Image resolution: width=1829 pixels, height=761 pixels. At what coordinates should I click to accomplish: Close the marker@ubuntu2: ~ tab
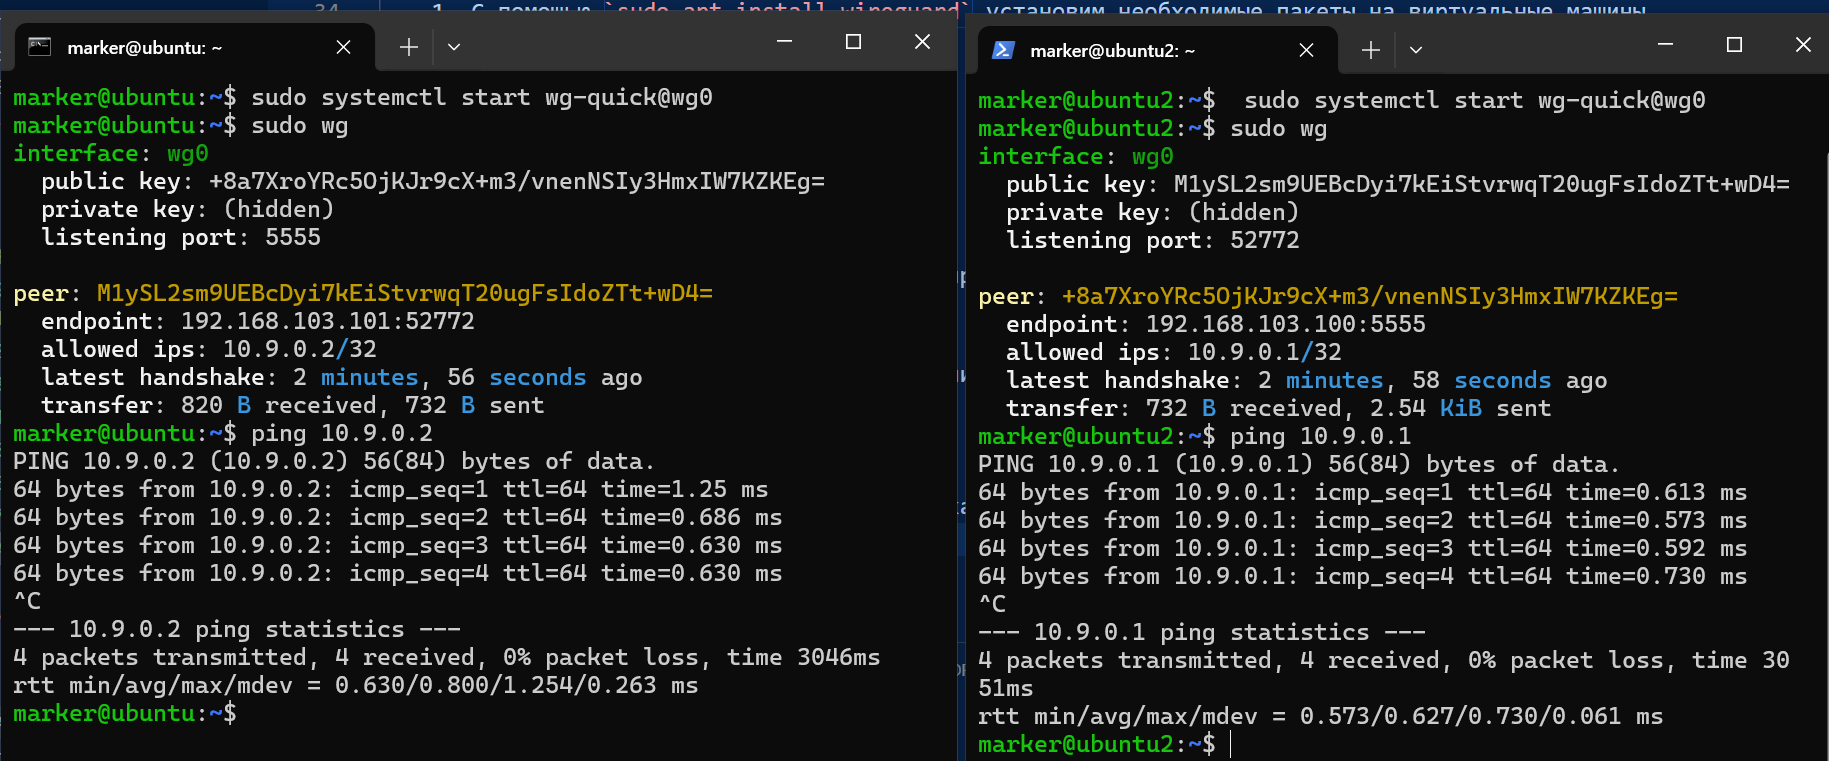(x=1306, y=50)
